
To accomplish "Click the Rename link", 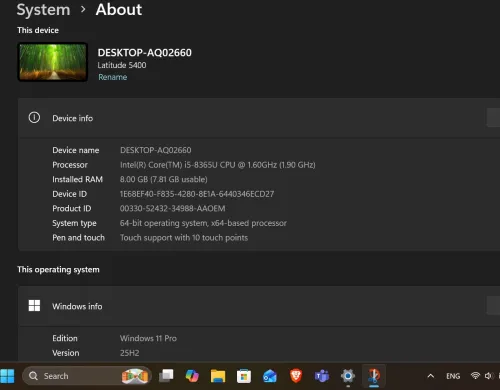I will 113,77.
